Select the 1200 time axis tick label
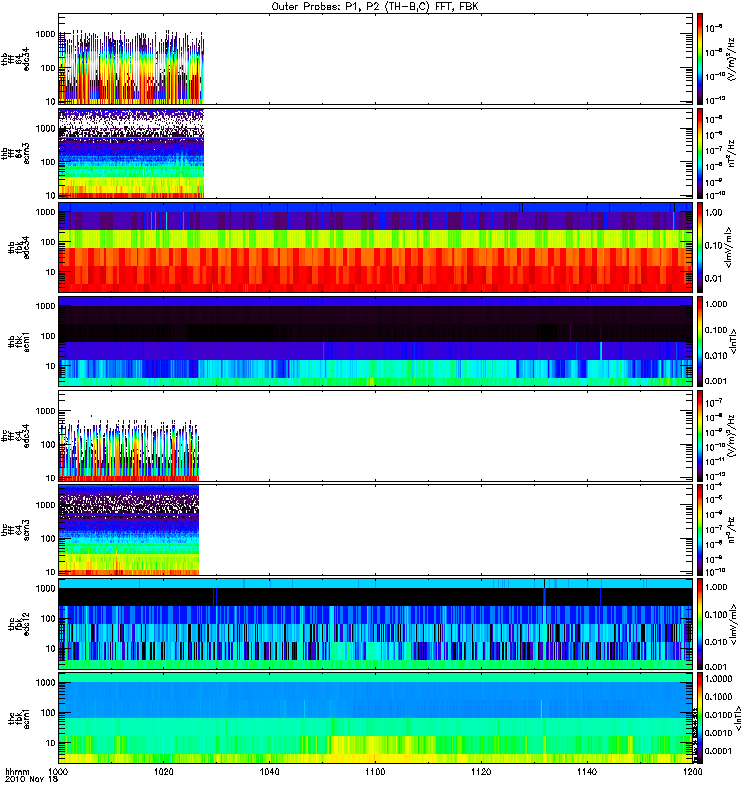Image resolution: width=750 pixels, height=800 pixels. (692, 771)
